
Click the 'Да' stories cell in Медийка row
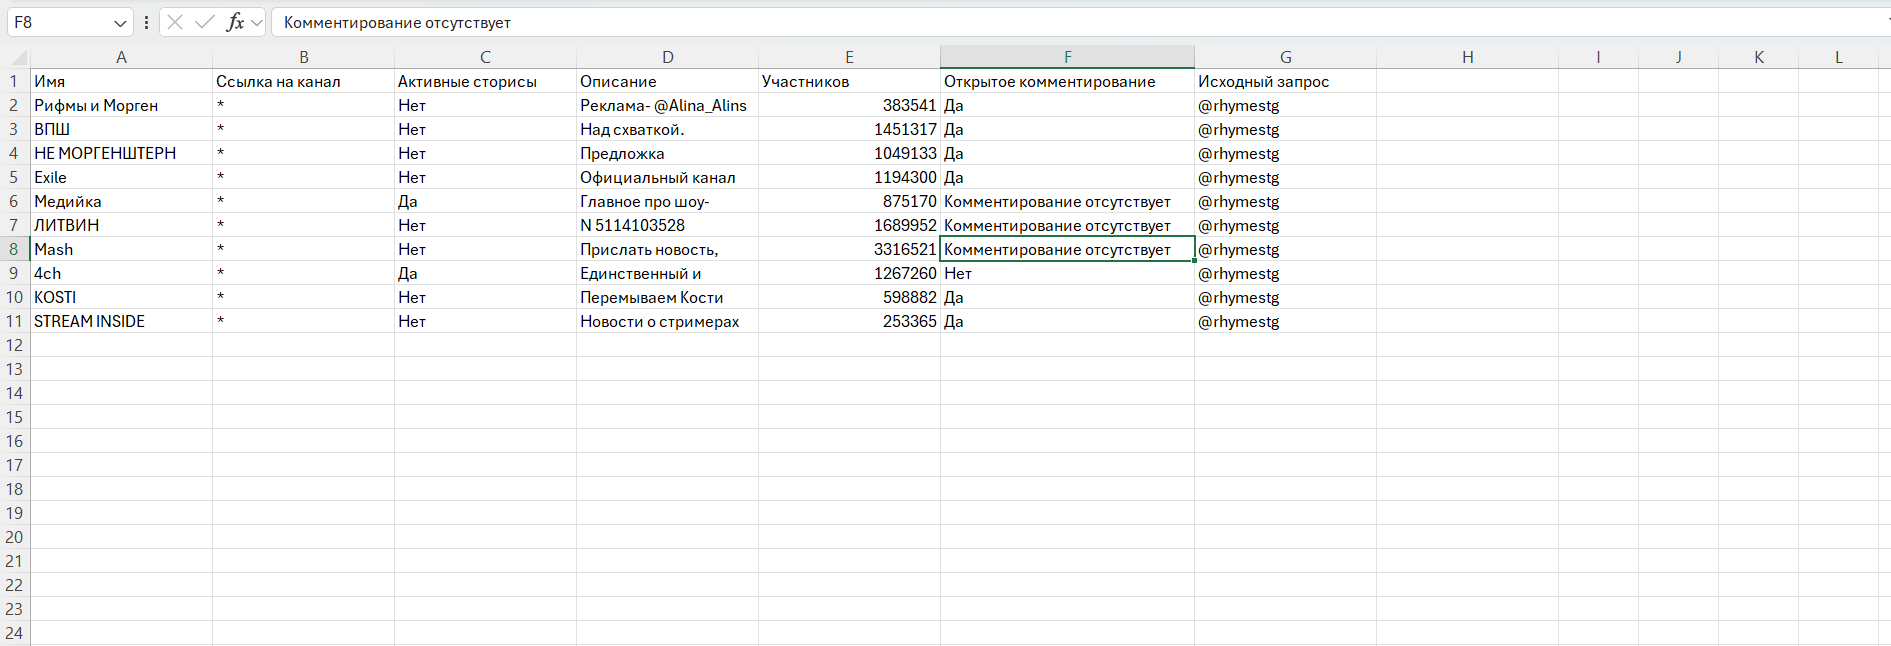pyautogui.click(x=485, y=201)
